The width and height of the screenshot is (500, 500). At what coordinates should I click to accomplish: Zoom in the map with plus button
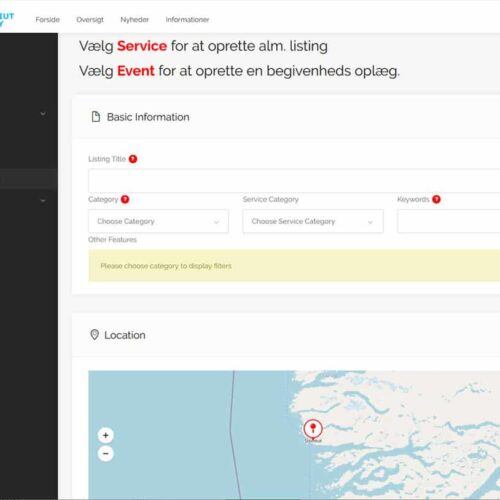tap(106, 435)
